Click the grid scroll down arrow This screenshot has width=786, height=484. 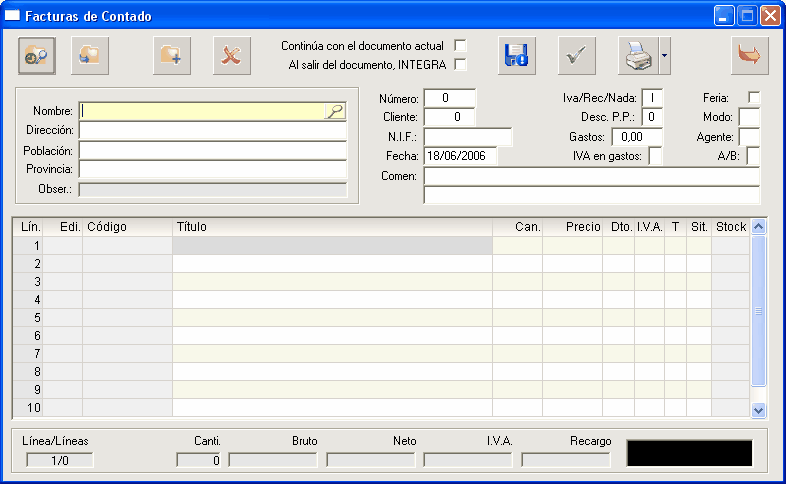tap(758, 410)
